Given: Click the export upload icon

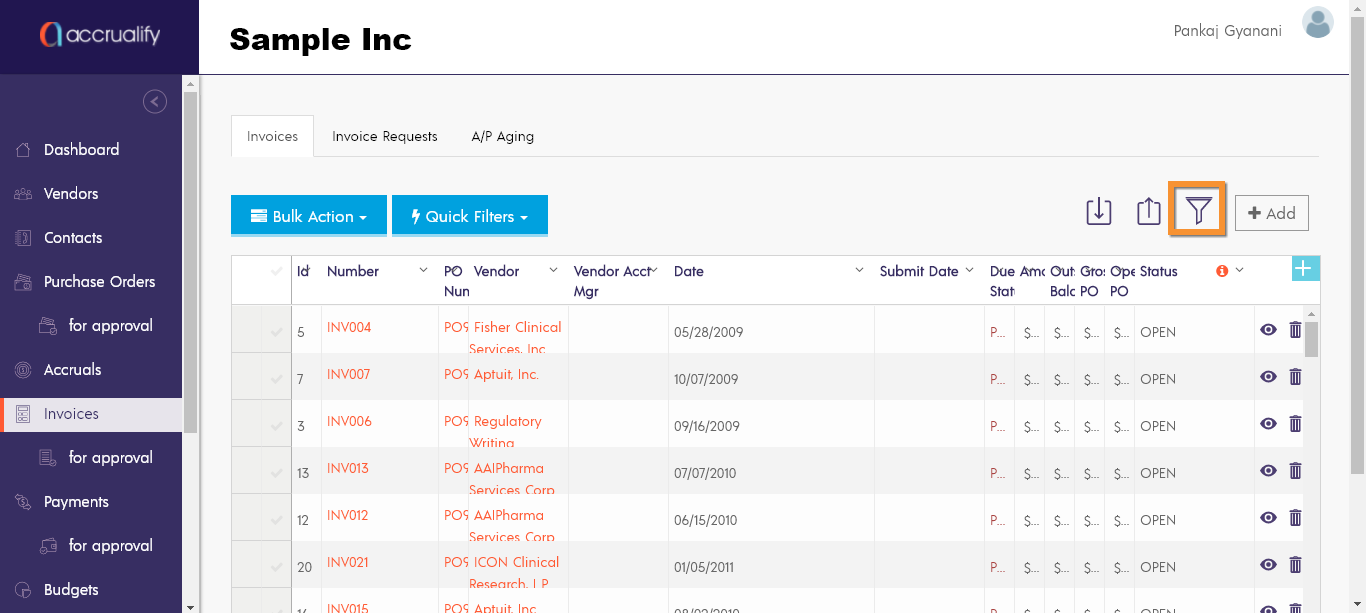Looking at the screenshot, I should (1149, 211).
